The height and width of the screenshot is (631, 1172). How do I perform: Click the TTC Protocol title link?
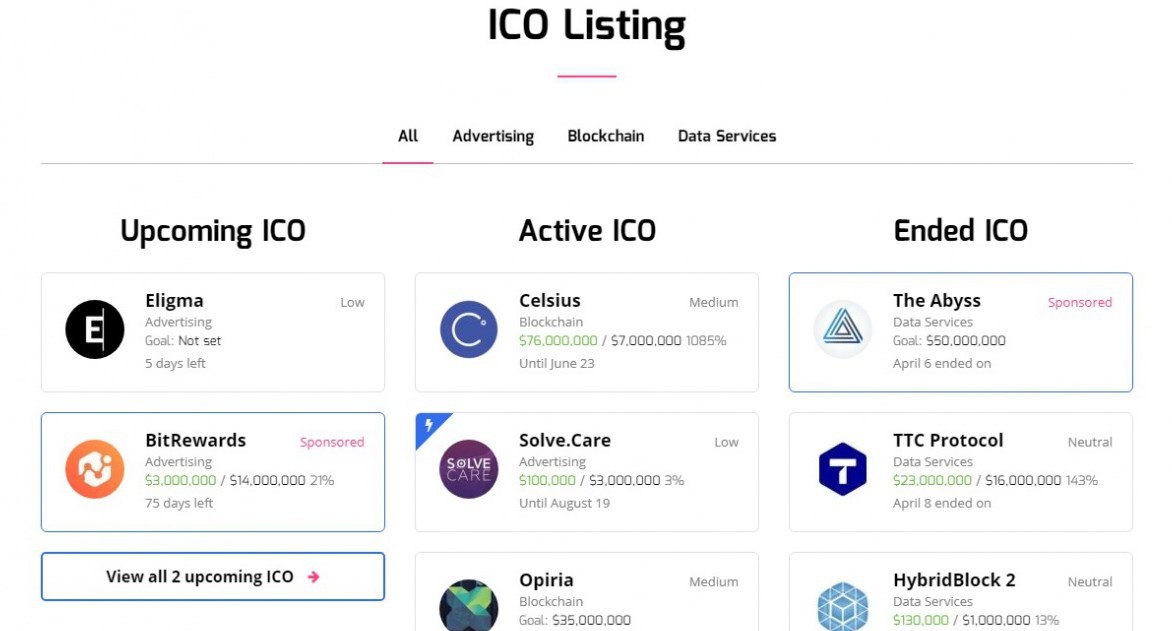pyautogui.click(x=948, y=440)
